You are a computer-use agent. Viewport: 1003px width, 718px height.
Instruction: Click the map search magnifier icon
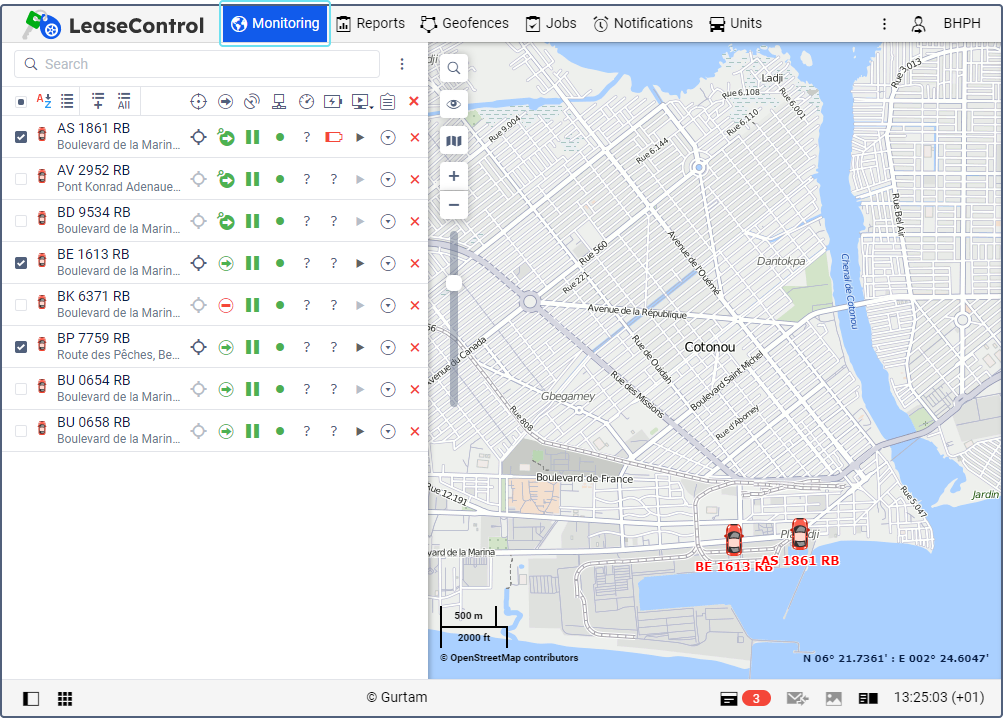pyautogui.click(x=454, y=68)
